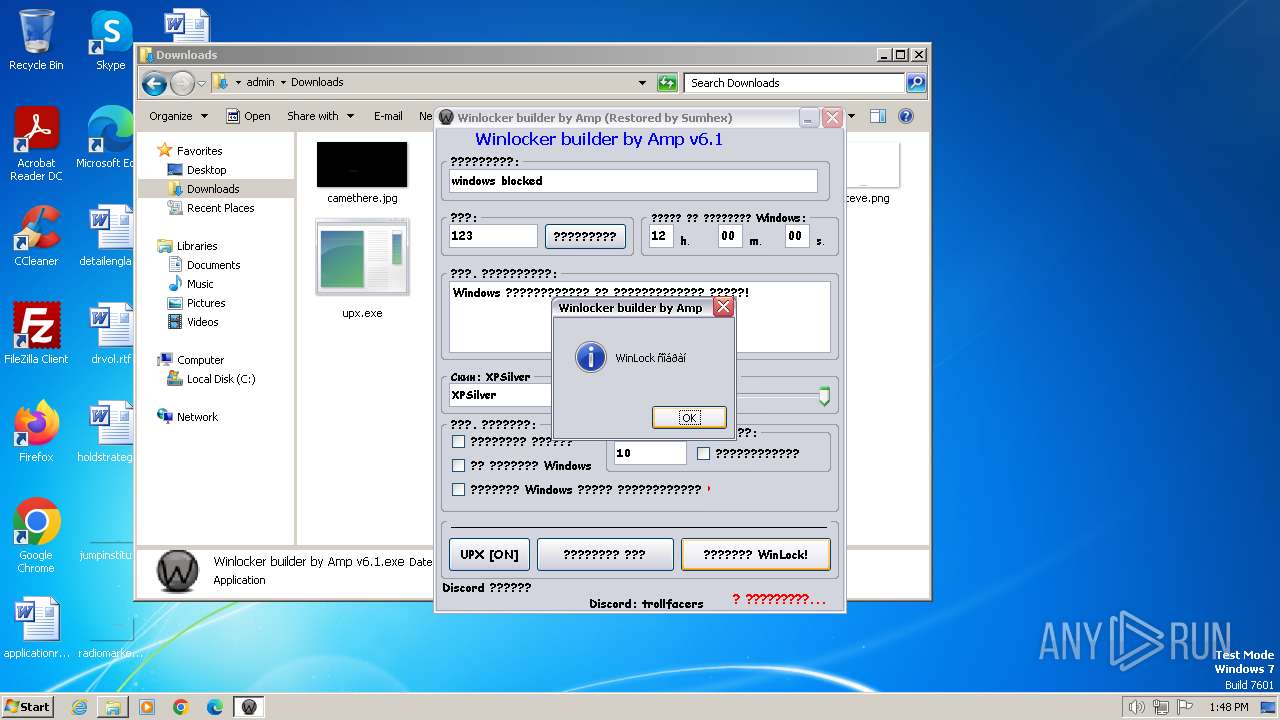Click the search magnifier icon
1280x720 pixels.
(x=916, y=83)
